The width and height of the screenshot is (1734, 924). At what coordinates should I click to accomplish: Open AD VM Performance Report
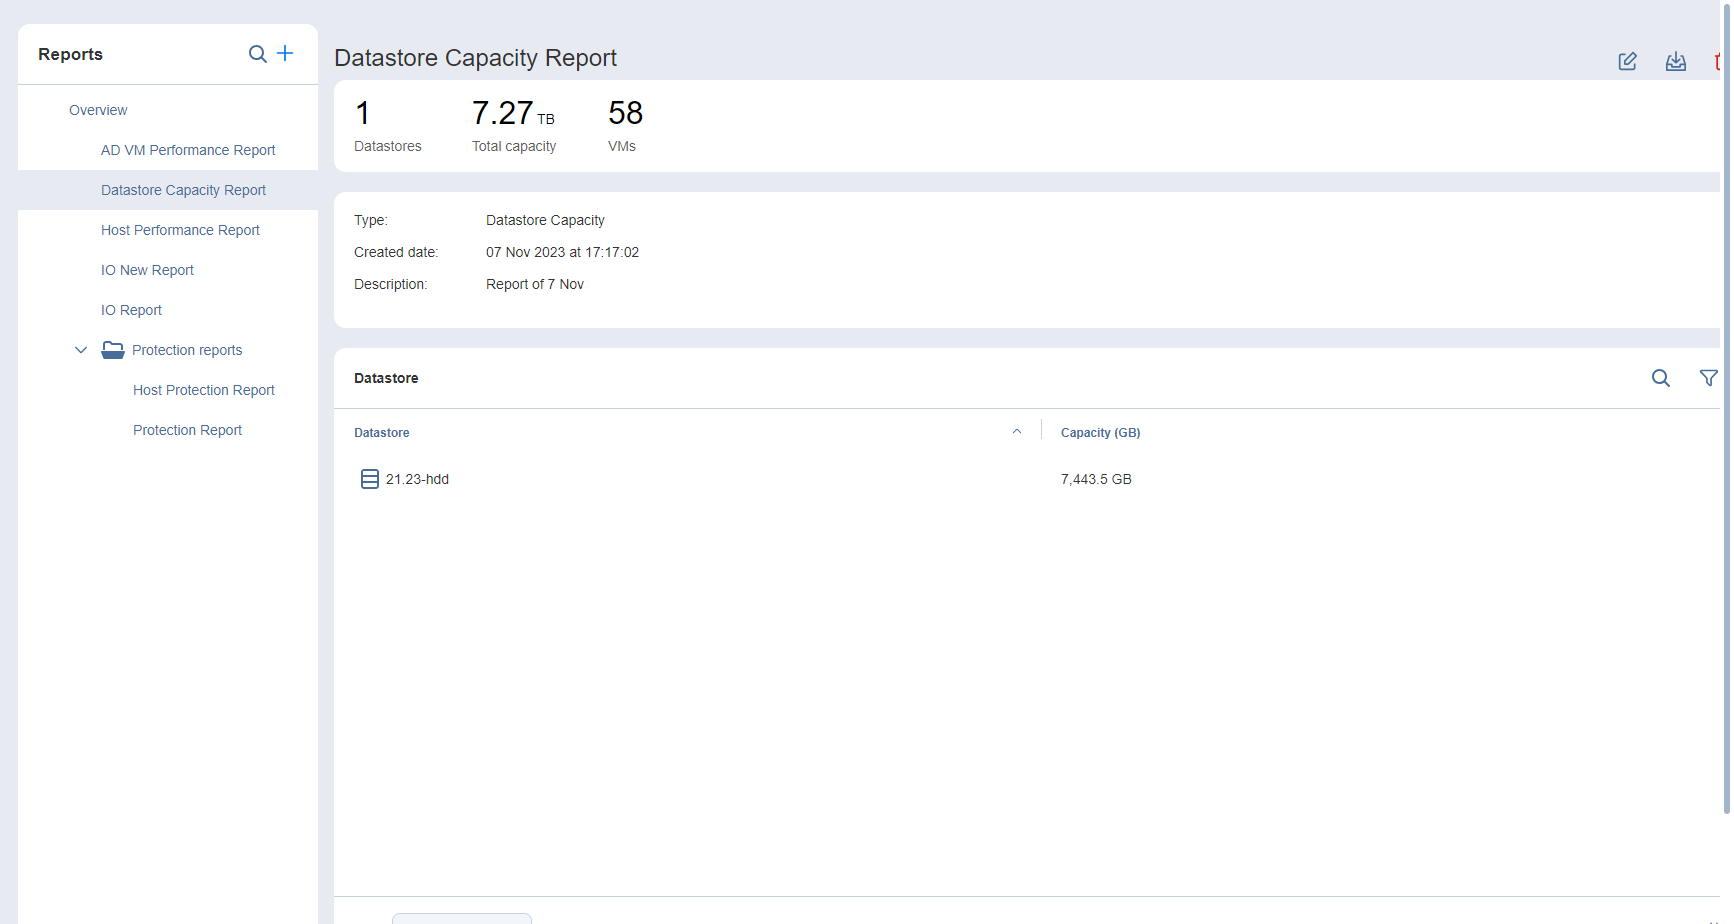(188, 150)
